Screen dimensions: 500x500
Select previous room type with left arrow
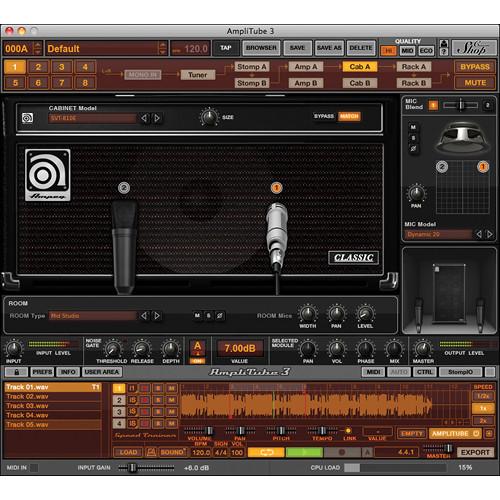[x=144, y=315]
